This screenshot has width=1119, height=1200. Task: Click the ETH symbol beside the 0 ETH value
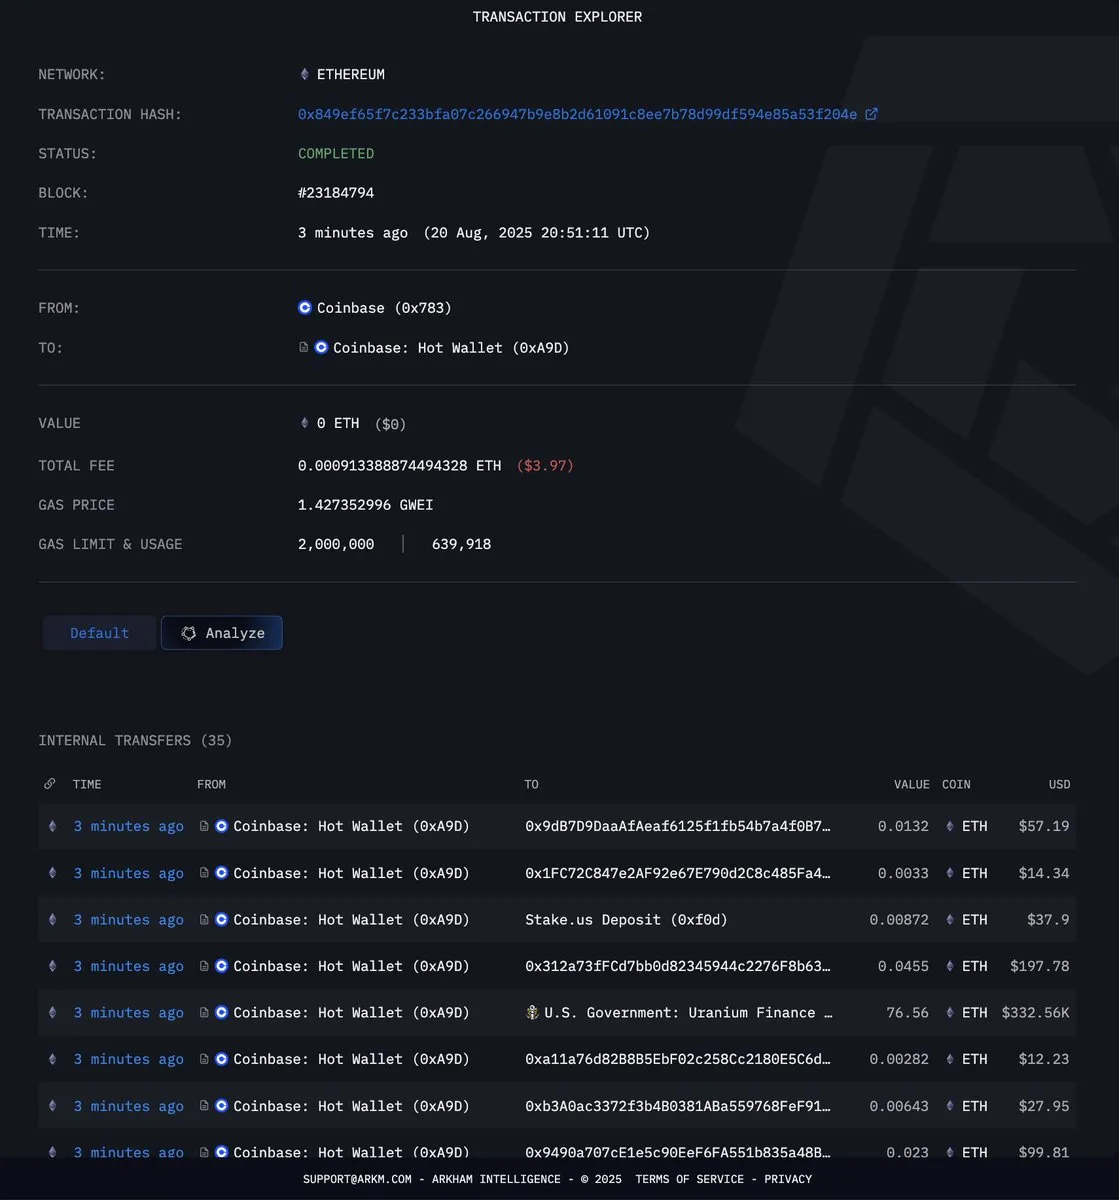(x=305, y=423)
